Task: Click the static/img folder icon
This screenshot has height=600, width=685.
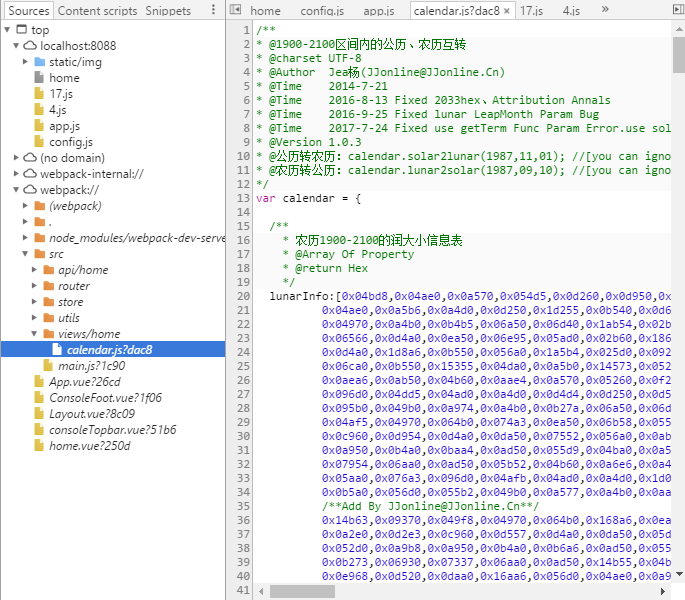Action: coord(39,62)
